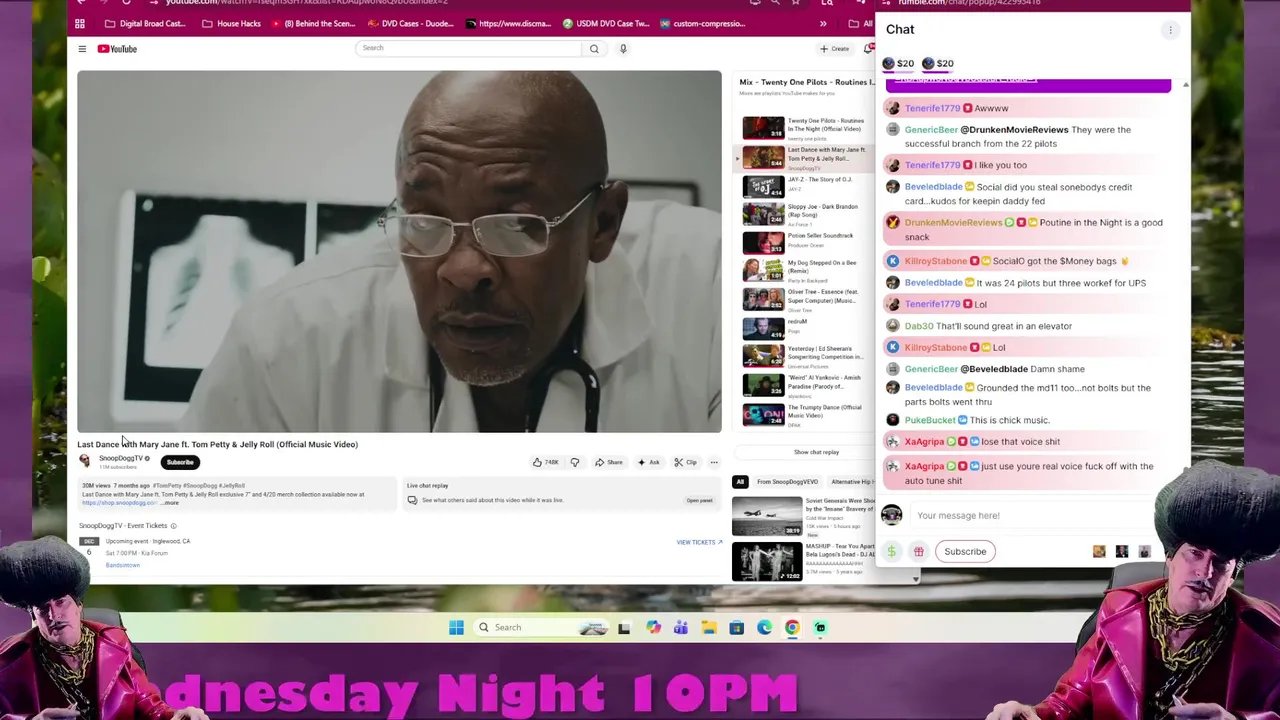Subscribe to SnoopDoggTV
Image resolution: width=1280 pixels, height=720 pixels.
click(x=180, y=462)
